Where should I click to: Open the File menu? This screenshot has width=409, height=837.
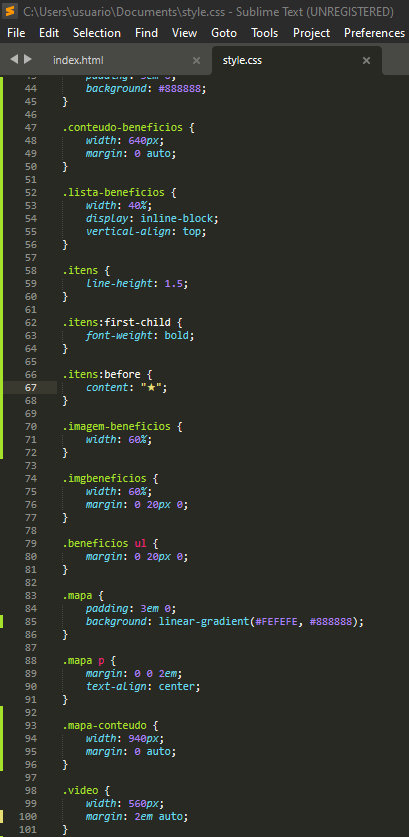pos(16,33)
